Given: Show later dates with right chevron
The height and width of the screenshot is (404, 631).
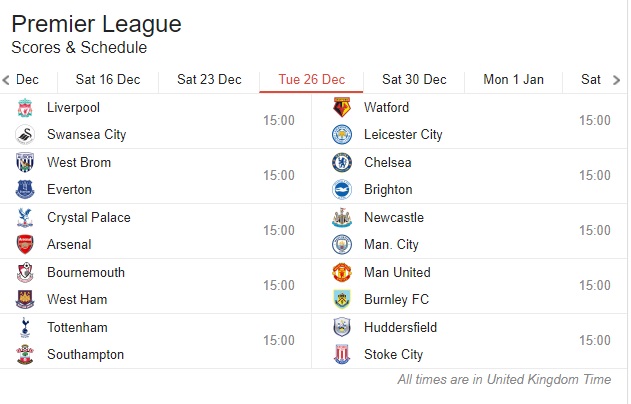Looking at the screenshot, I should point(617,80).
